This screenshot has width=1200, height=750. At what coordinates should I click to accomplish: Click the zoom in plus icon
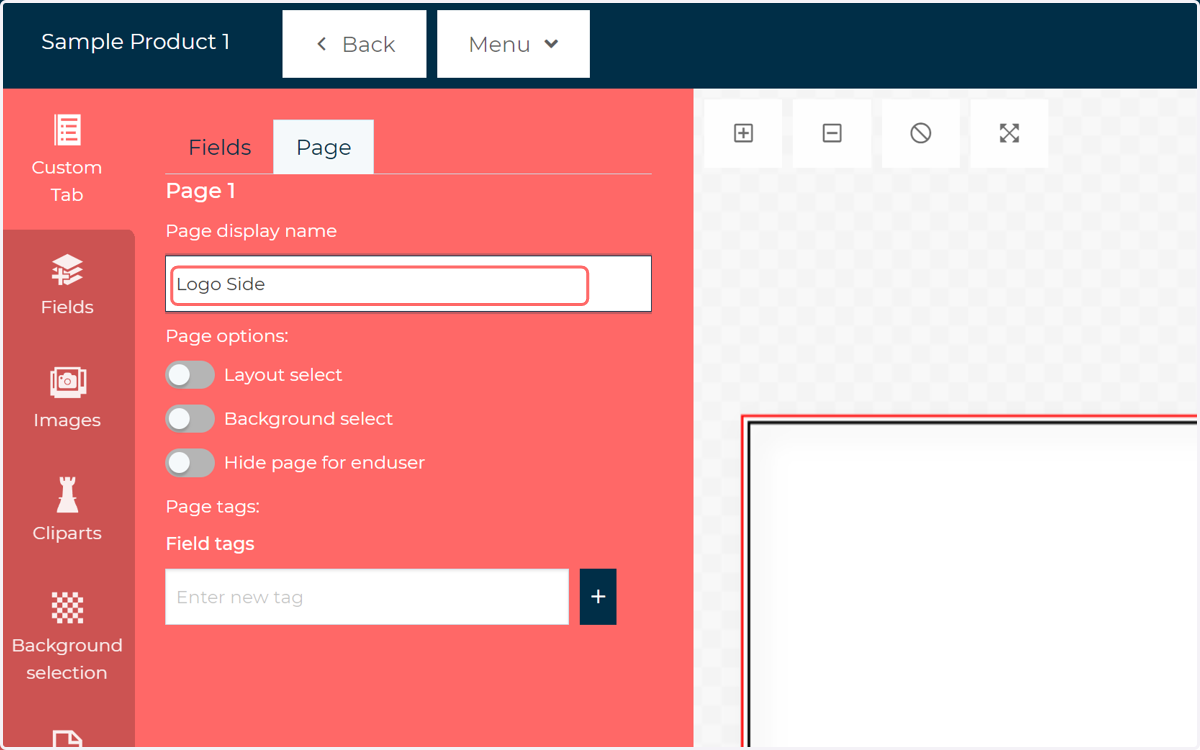743,133
